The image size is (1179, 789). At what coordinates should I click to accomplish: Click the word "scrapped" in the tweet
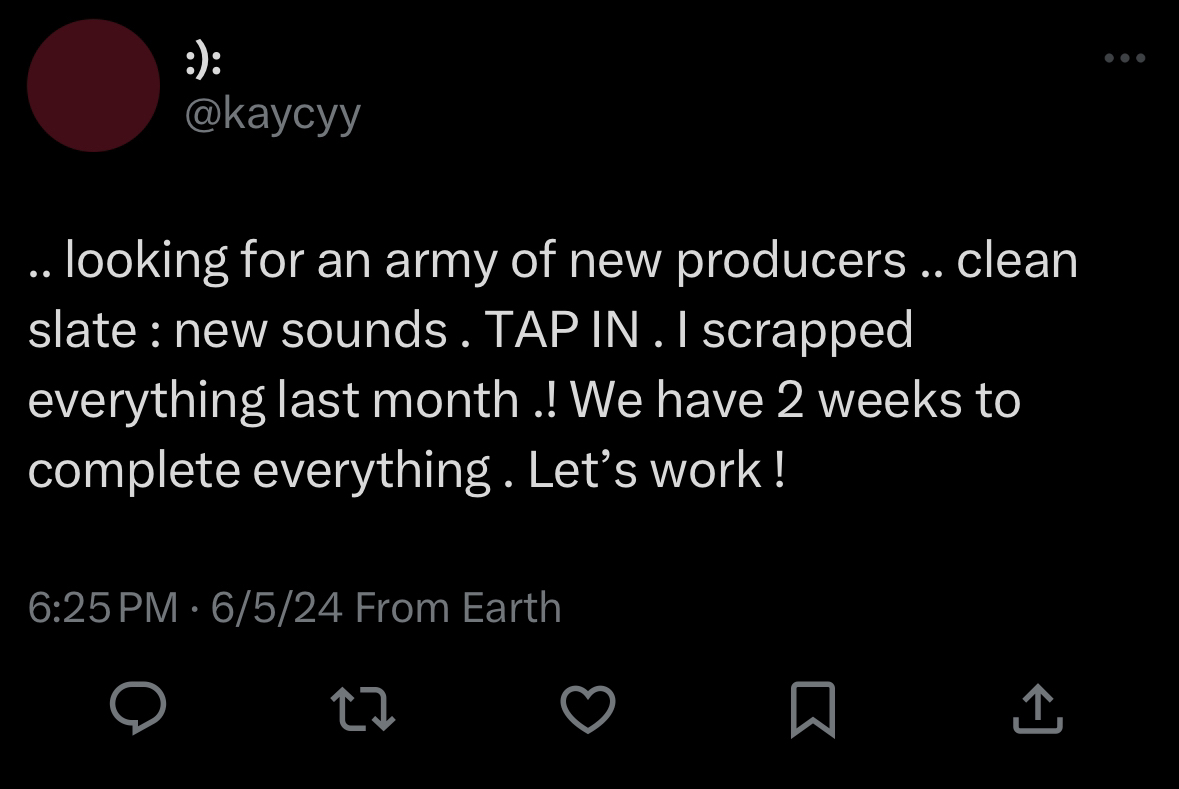click(x=807, y=331)
